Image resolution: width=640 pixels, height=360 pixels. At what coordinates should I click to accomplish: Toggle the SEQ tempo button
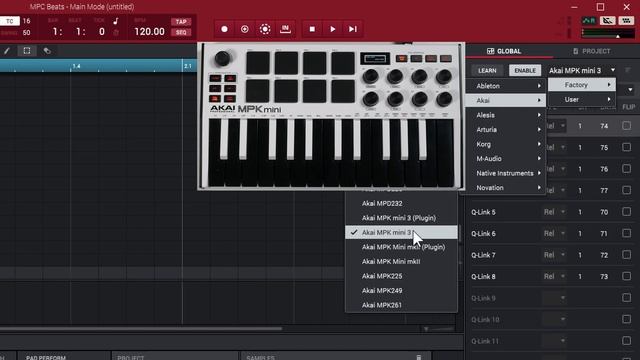coord(181,32)
